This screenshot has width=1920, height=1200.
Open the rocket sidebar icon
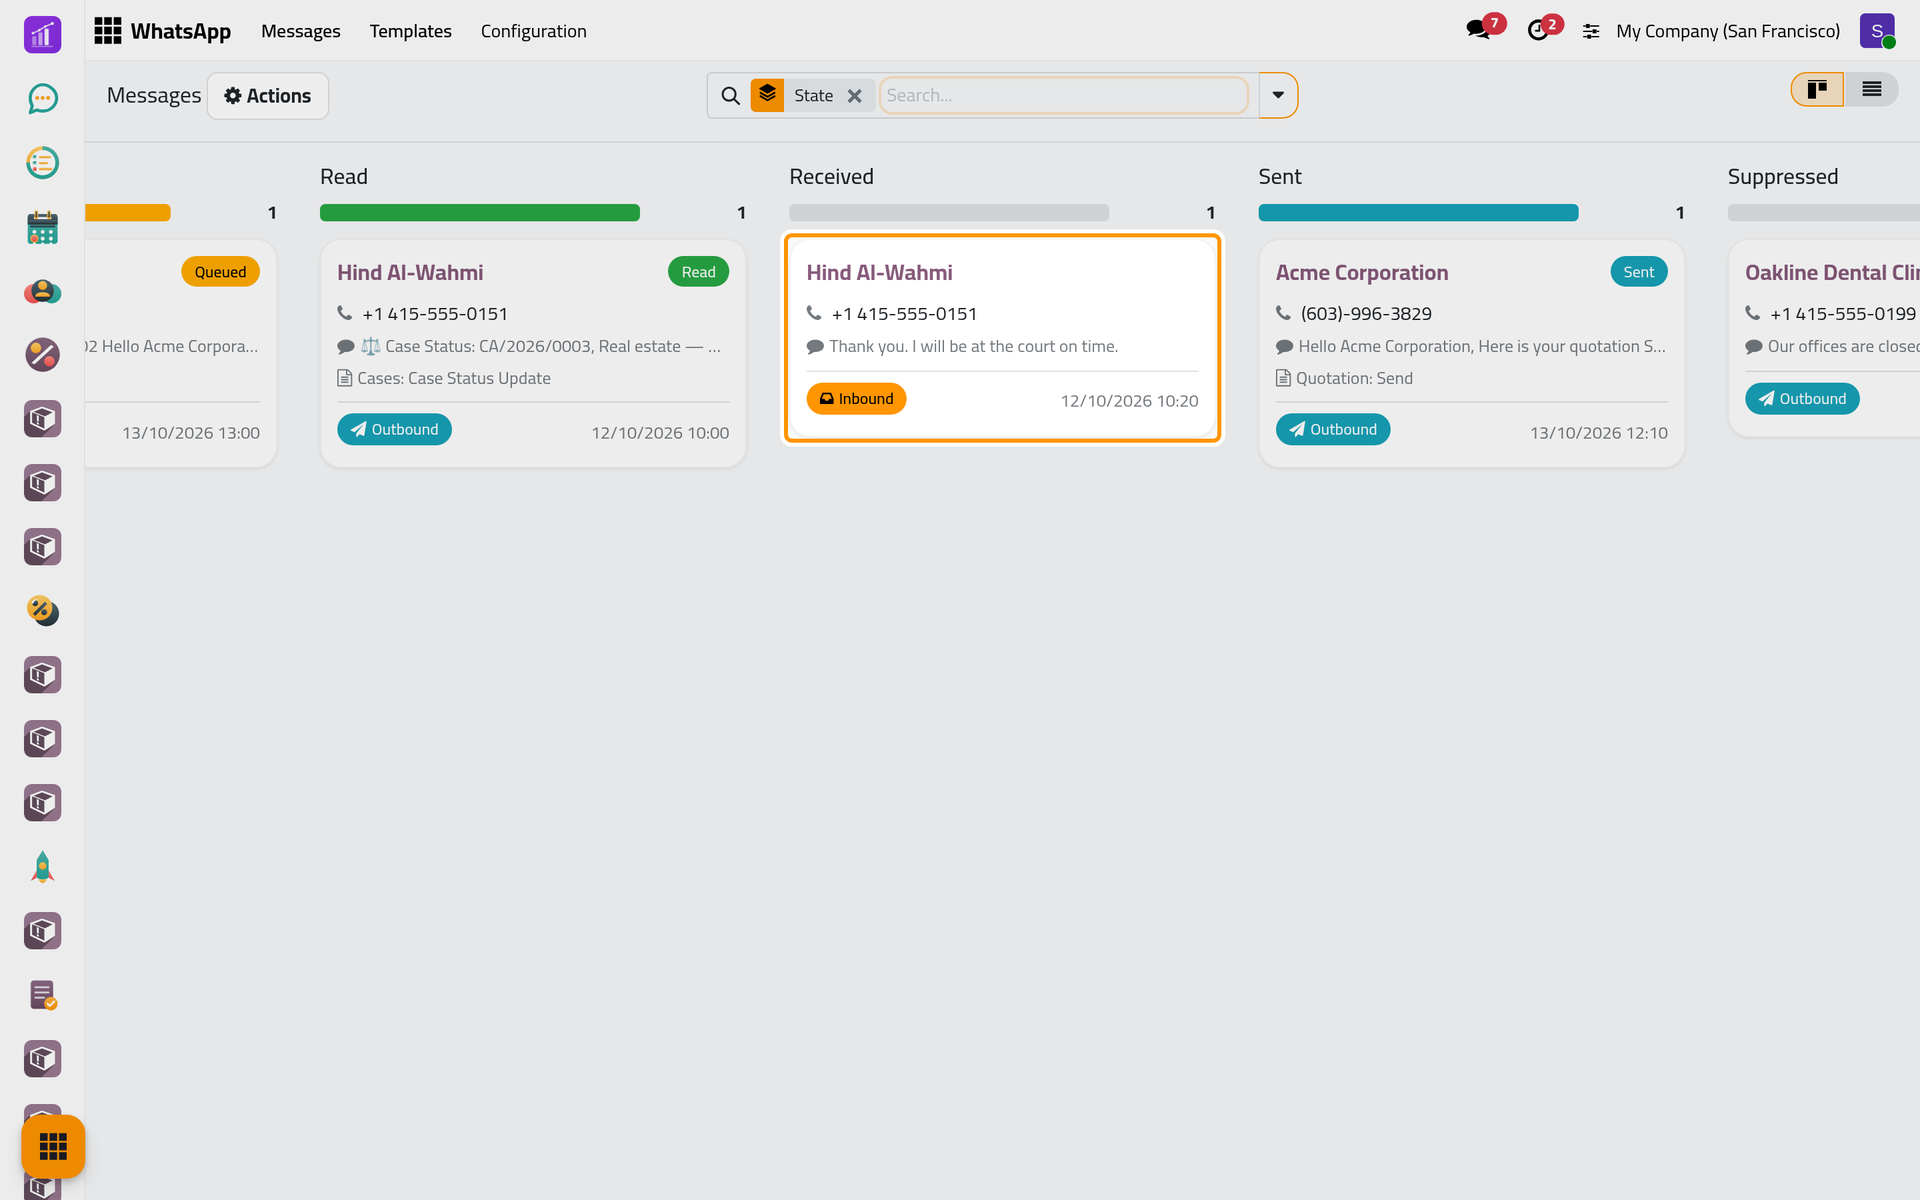coord(42,867)
